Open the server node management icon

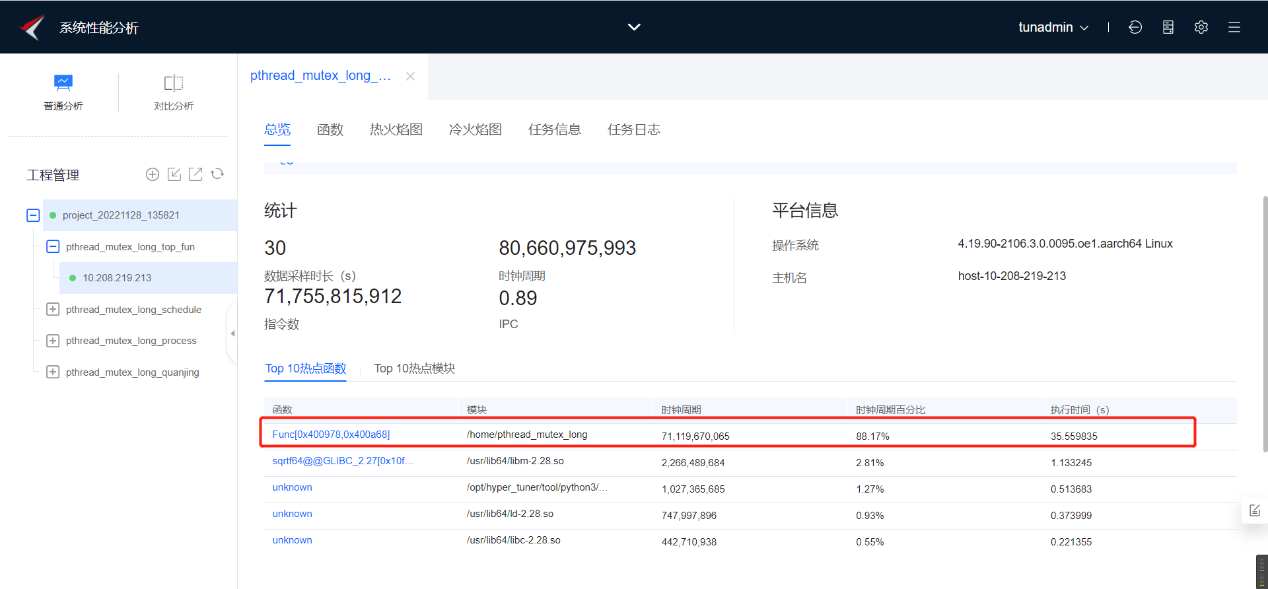tap(1168, 27)
